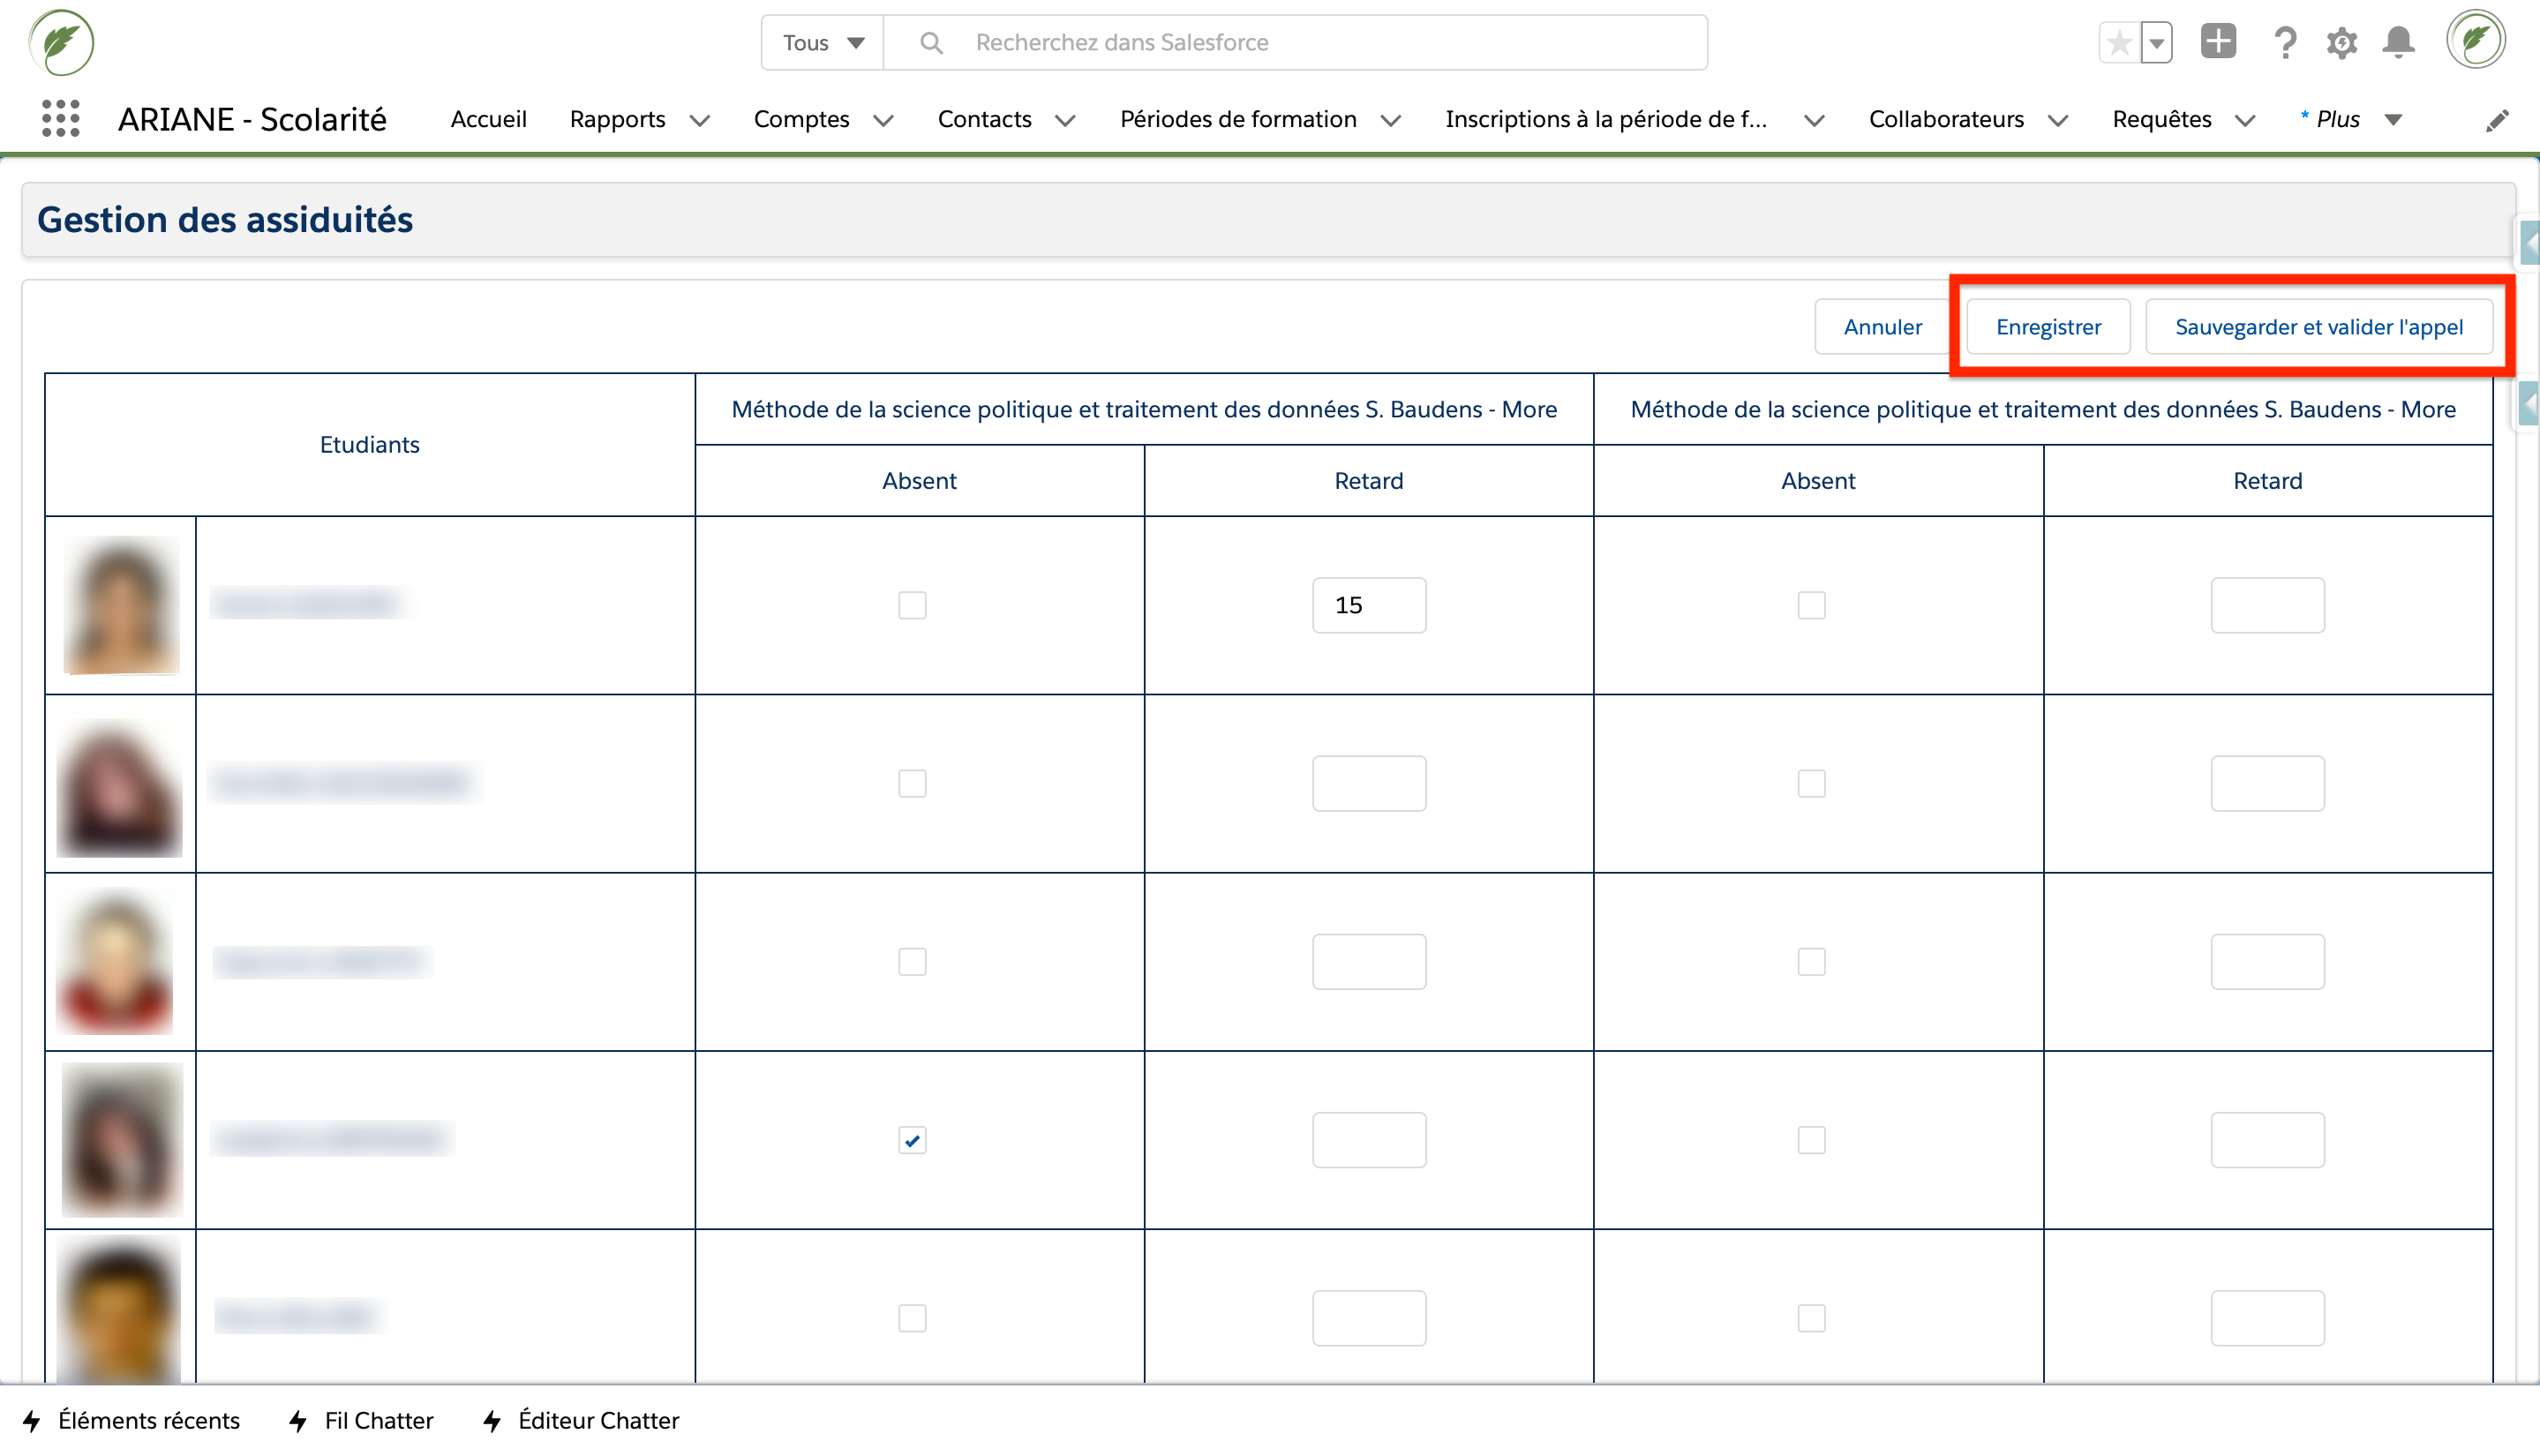Click the Enregistrer button
The image size is (2540, 1456).
[x=2047, y=327]
